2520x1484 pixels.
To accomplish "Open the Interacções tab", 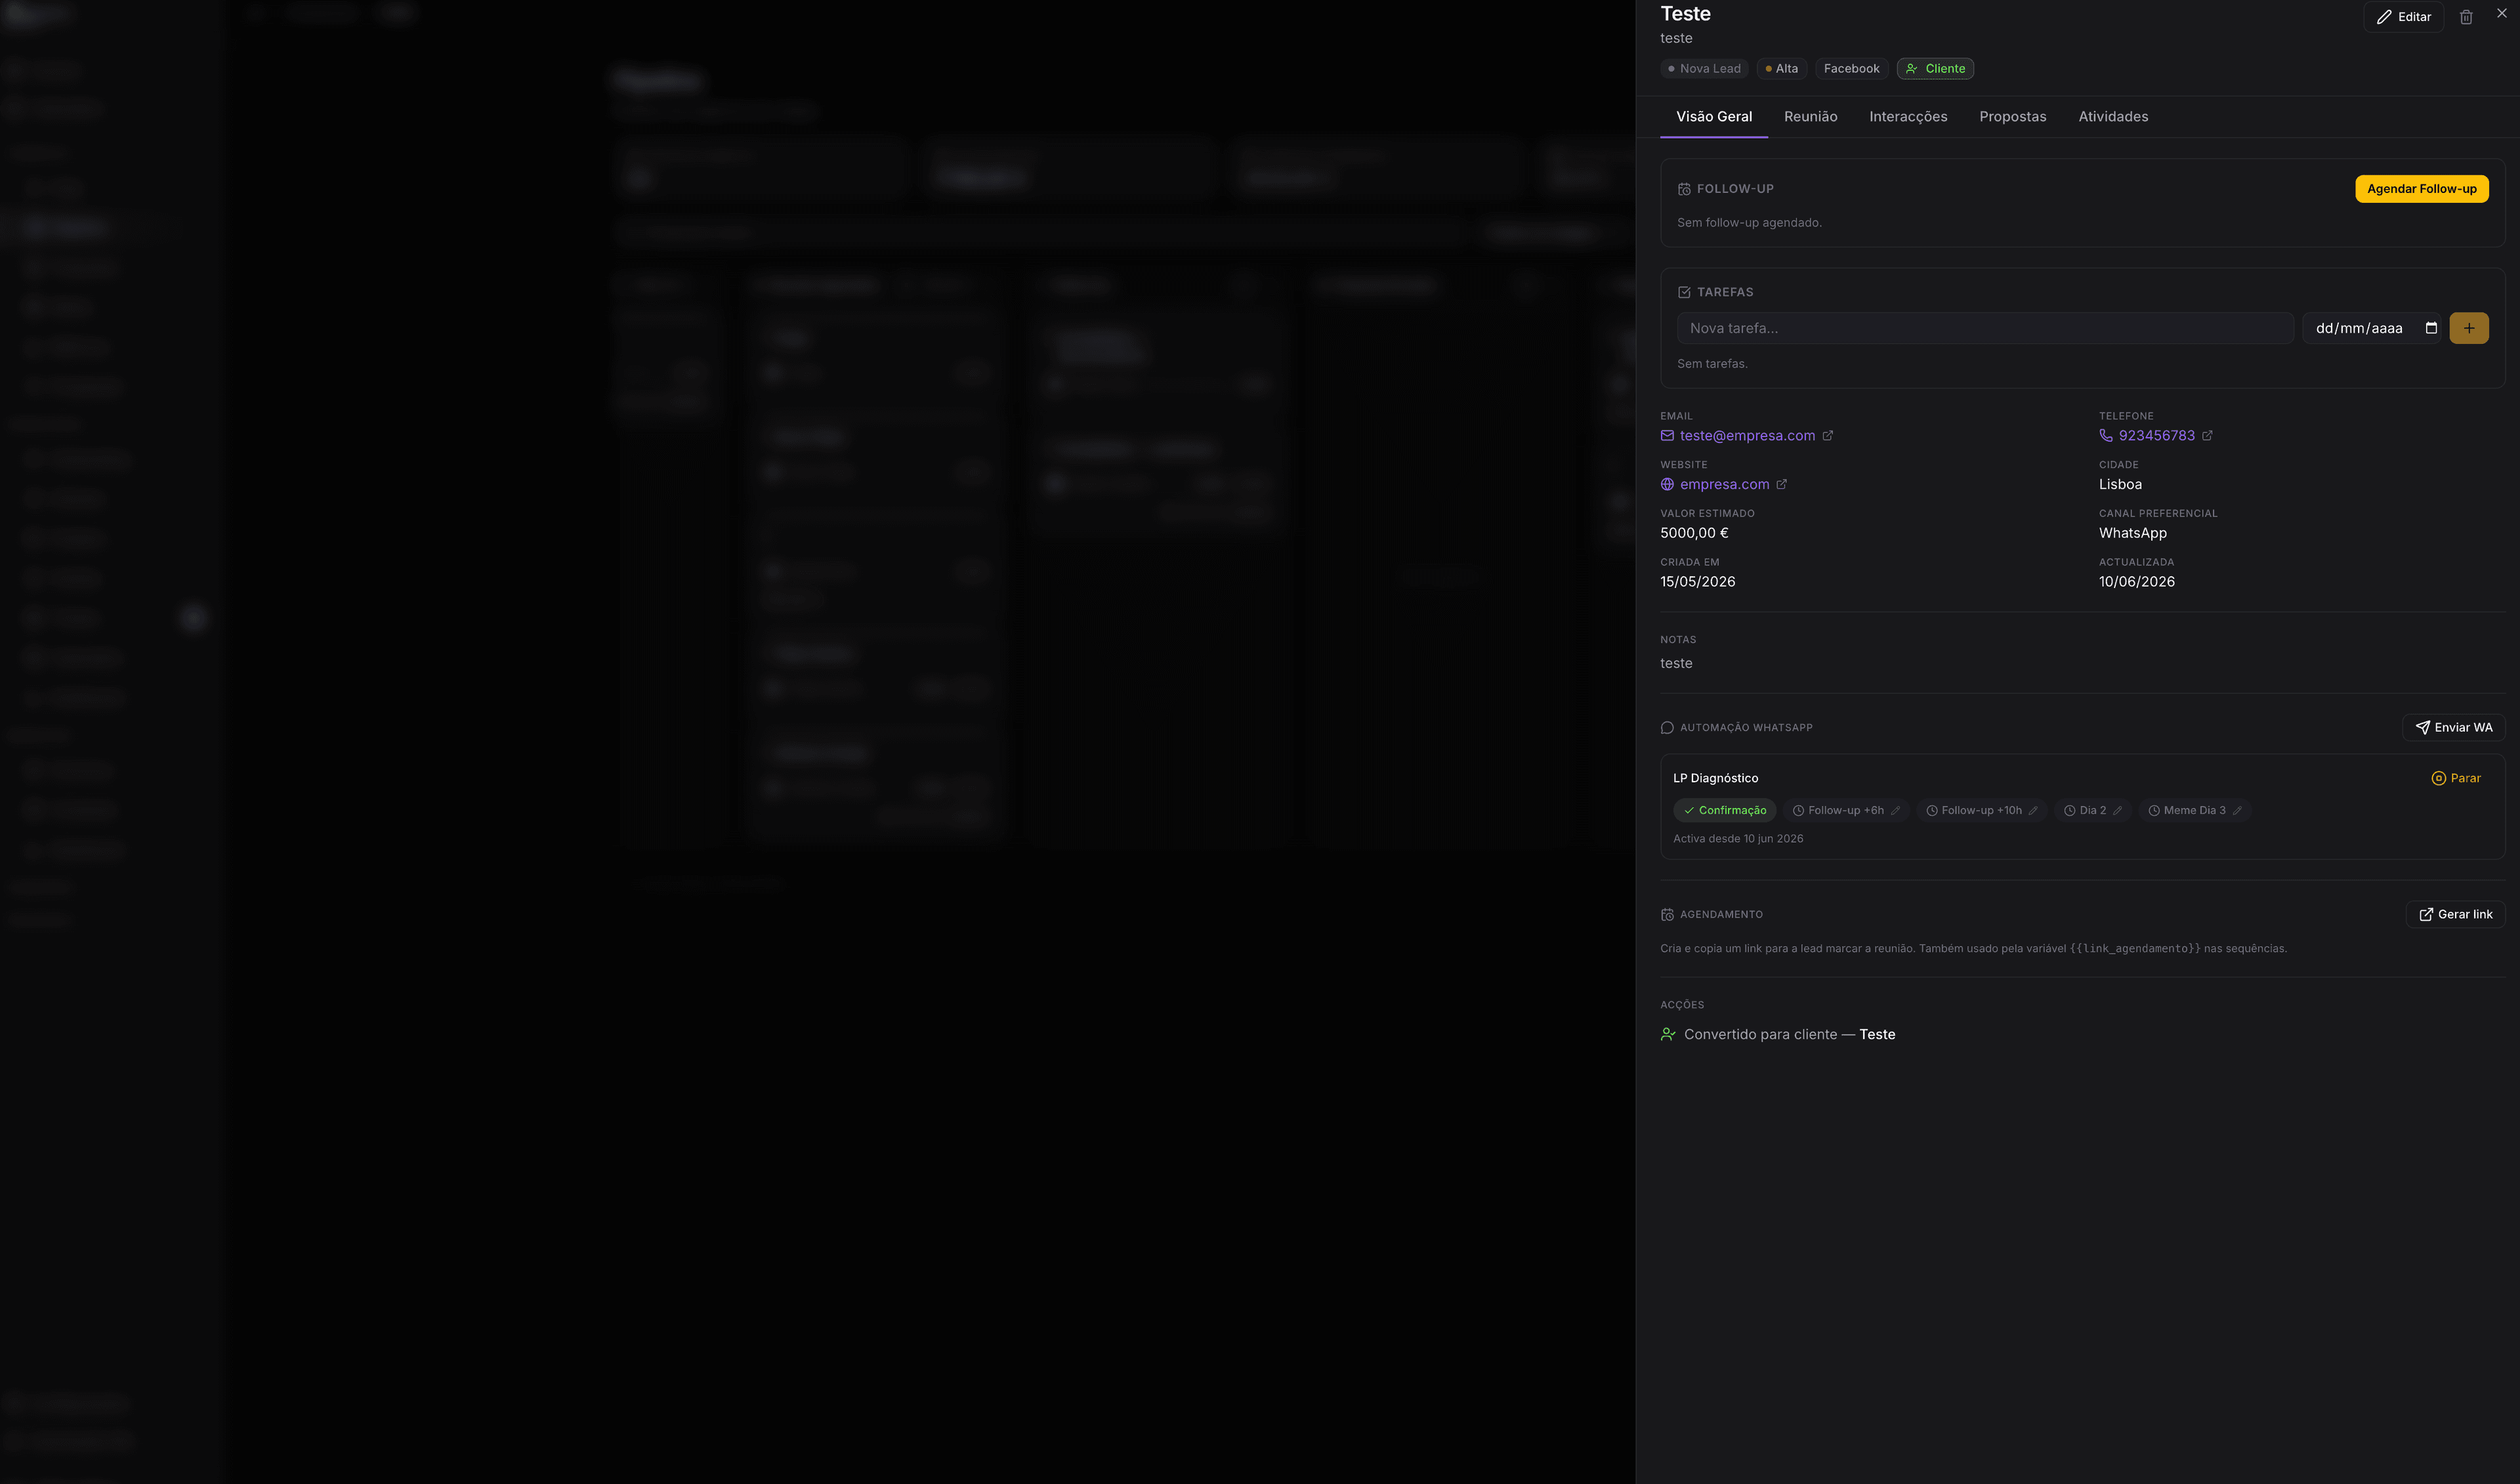I will pyautogui.click(x=1908, y=117).
